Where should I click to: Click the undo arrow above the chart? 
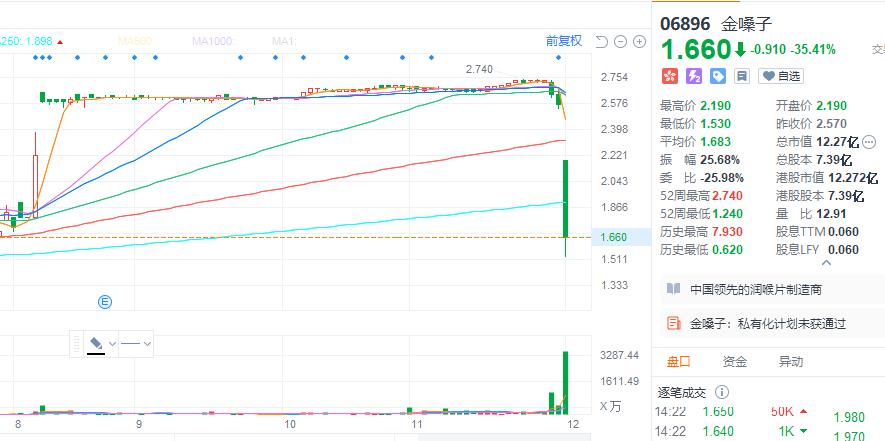click(x=602, y=41)
